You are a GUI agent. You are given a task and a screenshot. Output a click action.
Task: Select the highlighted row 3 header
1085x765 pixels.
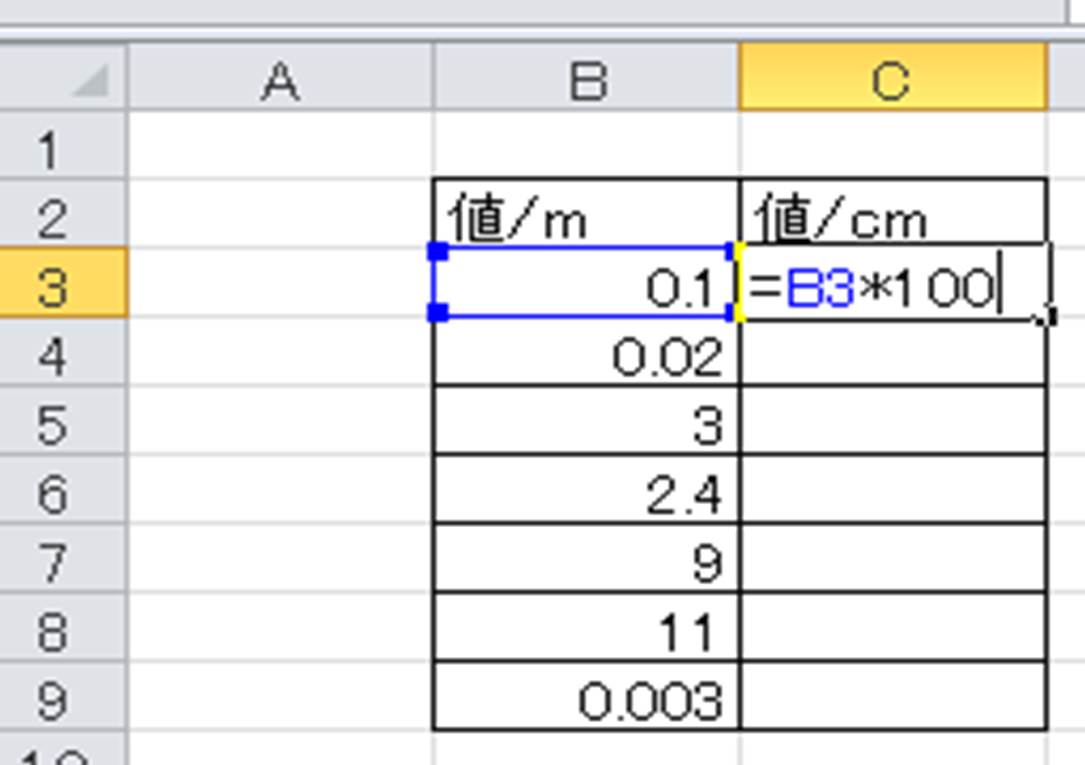click(x=62, y=284)
